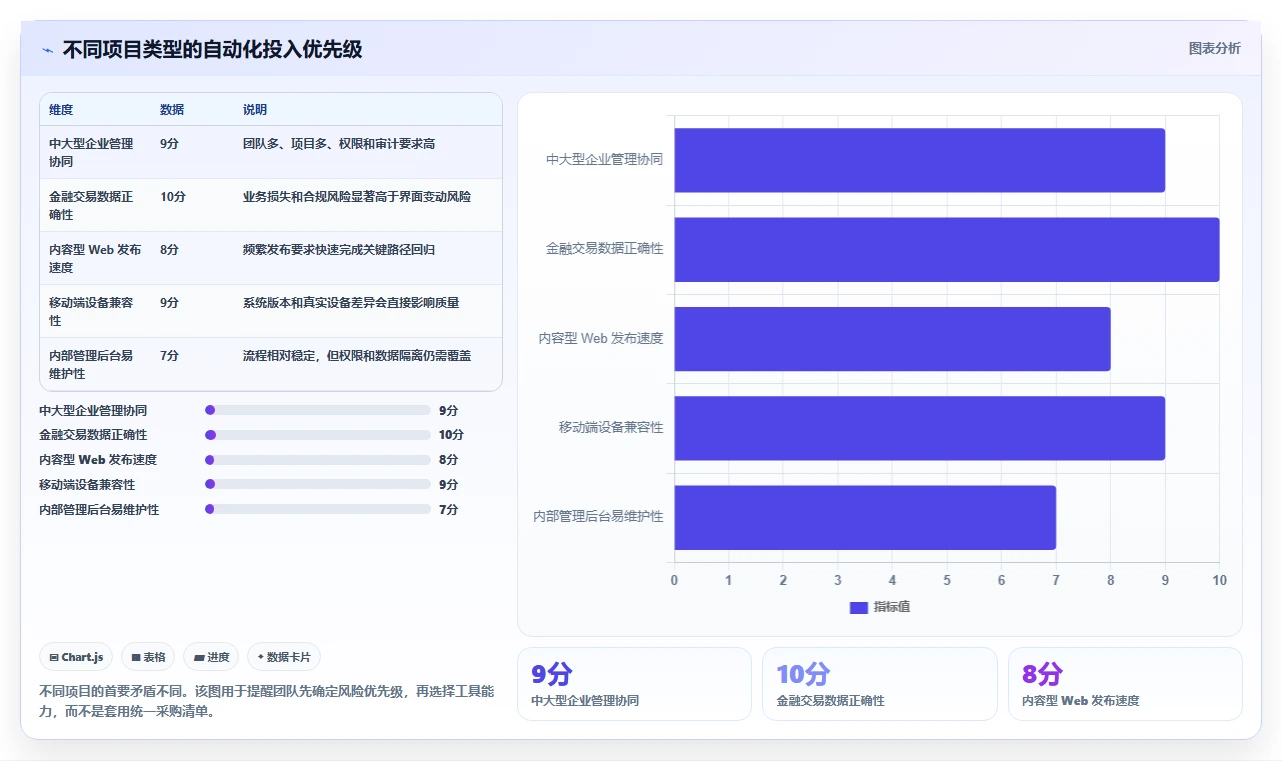The height and width of the screenshot is (761, 1282).
Task: Click the 数据 column header
Action: (x=172, y=110)
